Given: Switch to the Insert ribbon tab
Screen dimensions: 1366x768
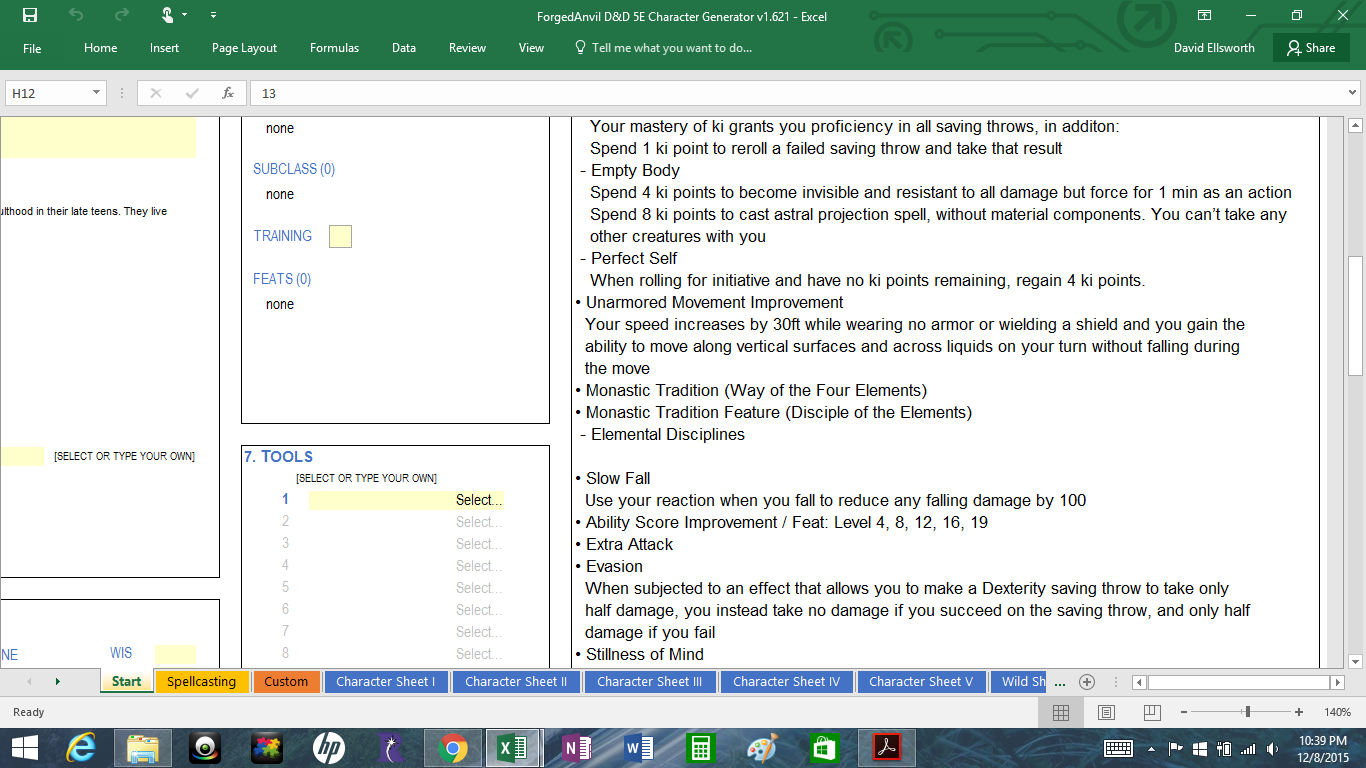Looking at the screenshot, I should [164, 48].
